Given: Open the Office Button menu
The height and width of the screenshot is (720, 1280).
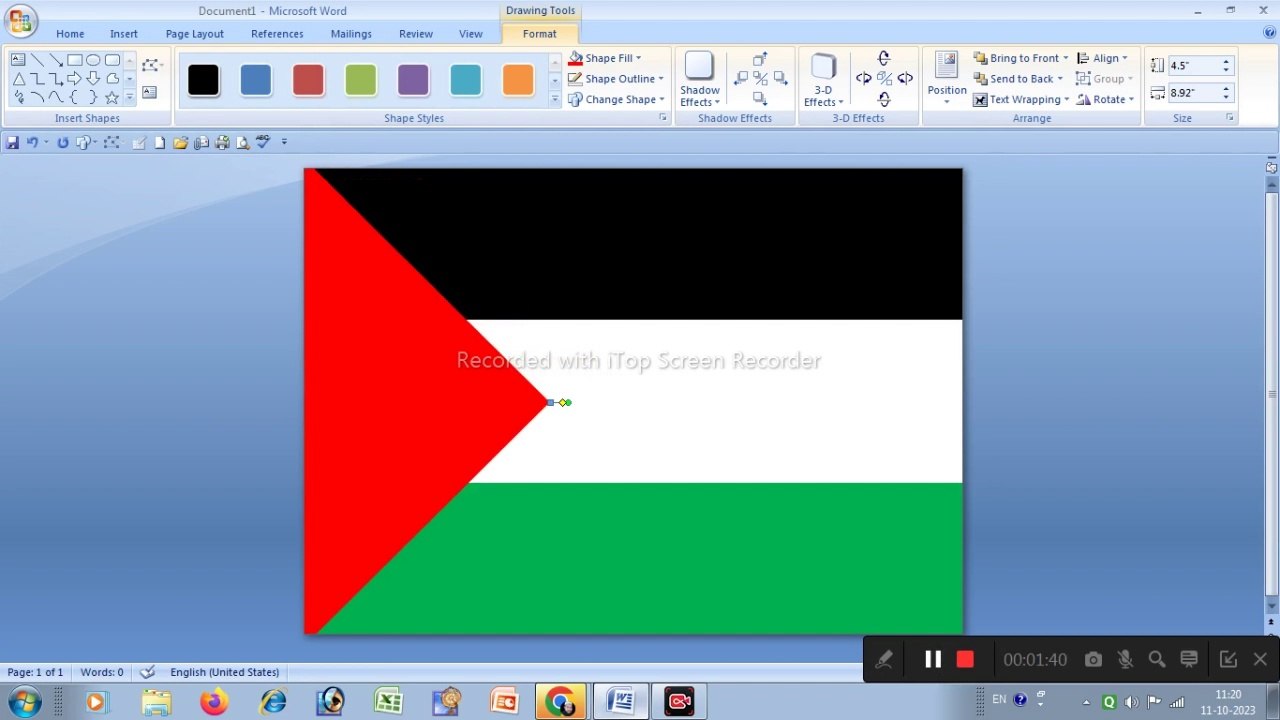Looking at the screenshot, I should (20, 20).
